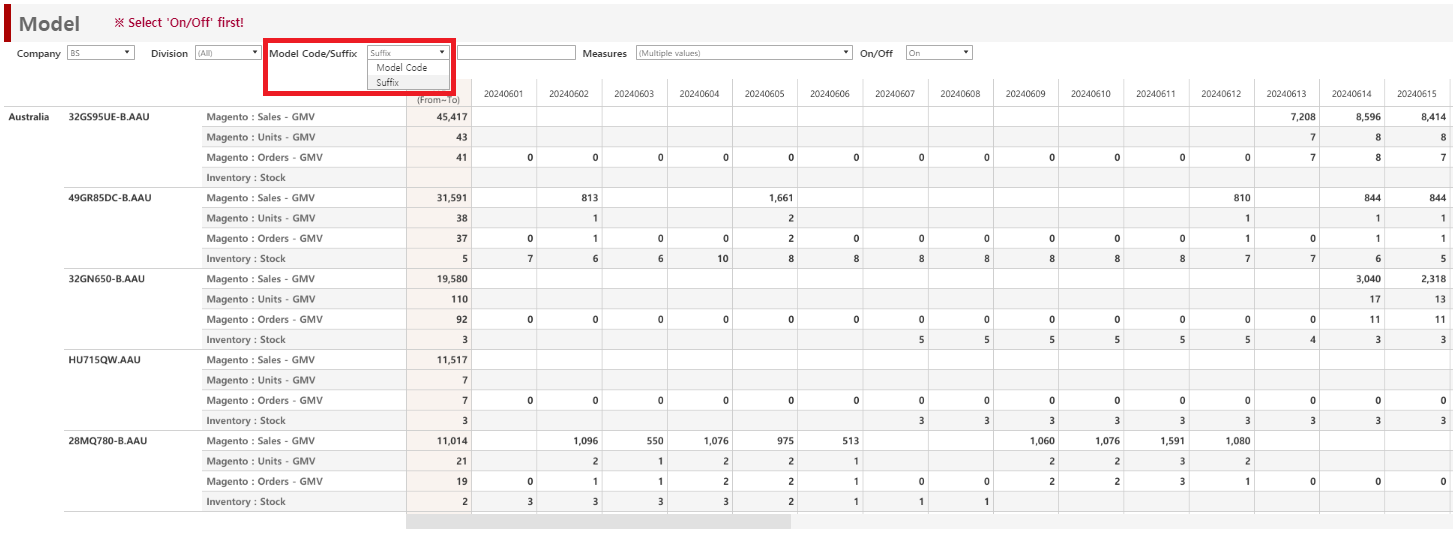Select model HU715QW.AAU row label
This screenshot has width=1453, height=535.
point(104,360)
